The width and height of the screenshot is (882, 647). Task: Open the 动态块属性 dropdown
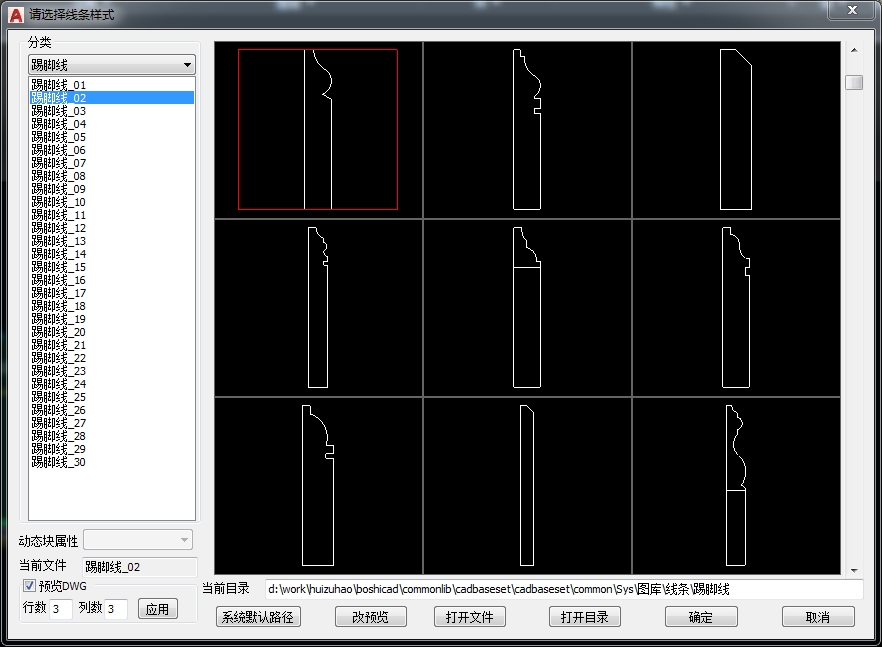(x=138, y=540)
